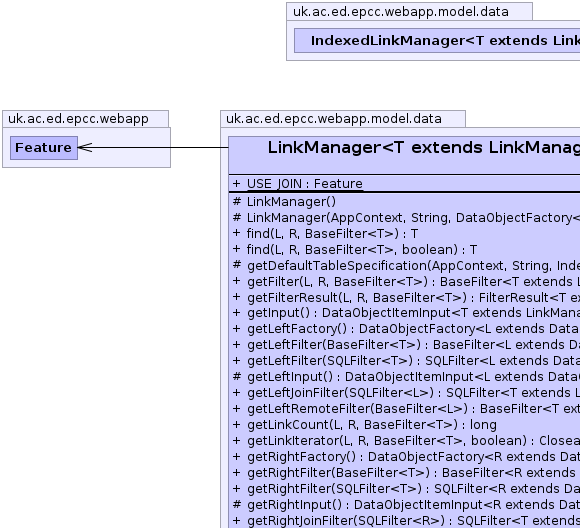Select the LinkManager() constructor entry
This screenshot has width=580, height=528.
pos(284,202)
